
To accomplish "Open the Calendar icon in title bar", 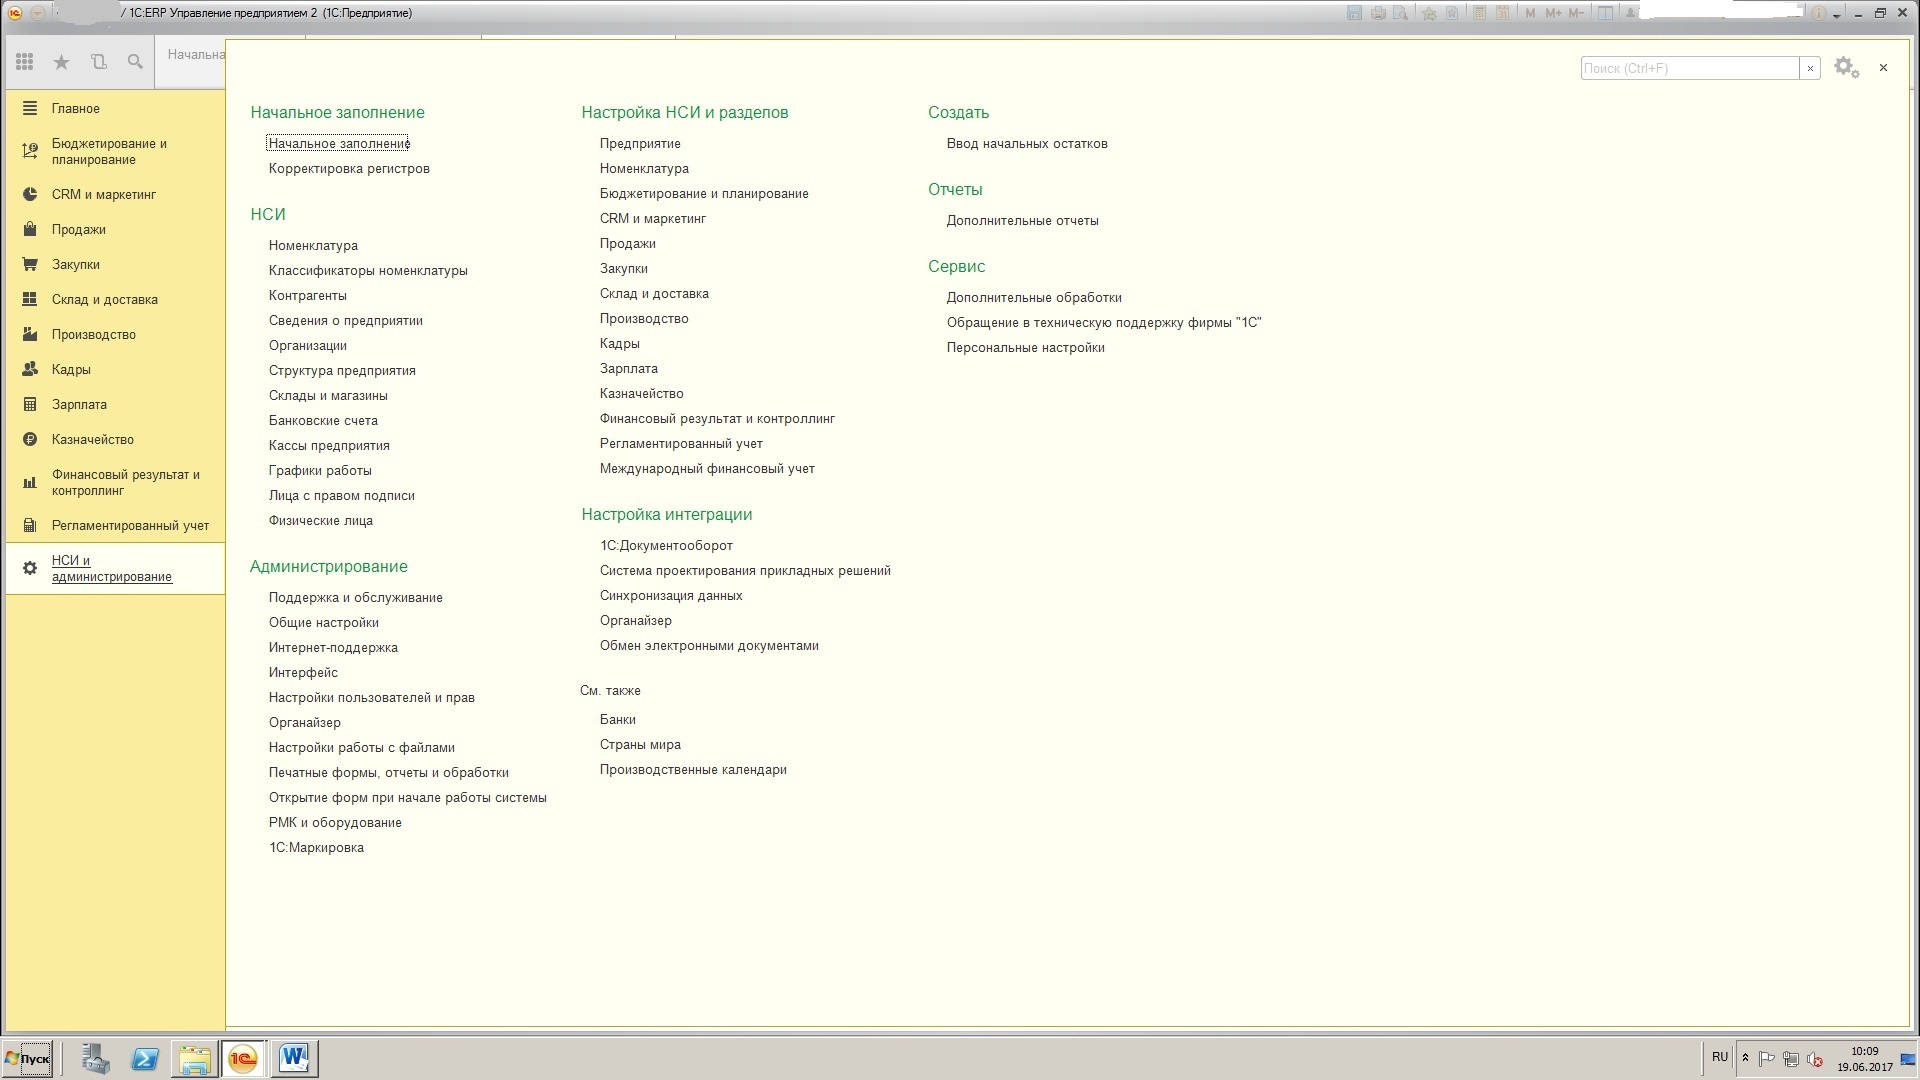I will click(x=1502, y=13).
